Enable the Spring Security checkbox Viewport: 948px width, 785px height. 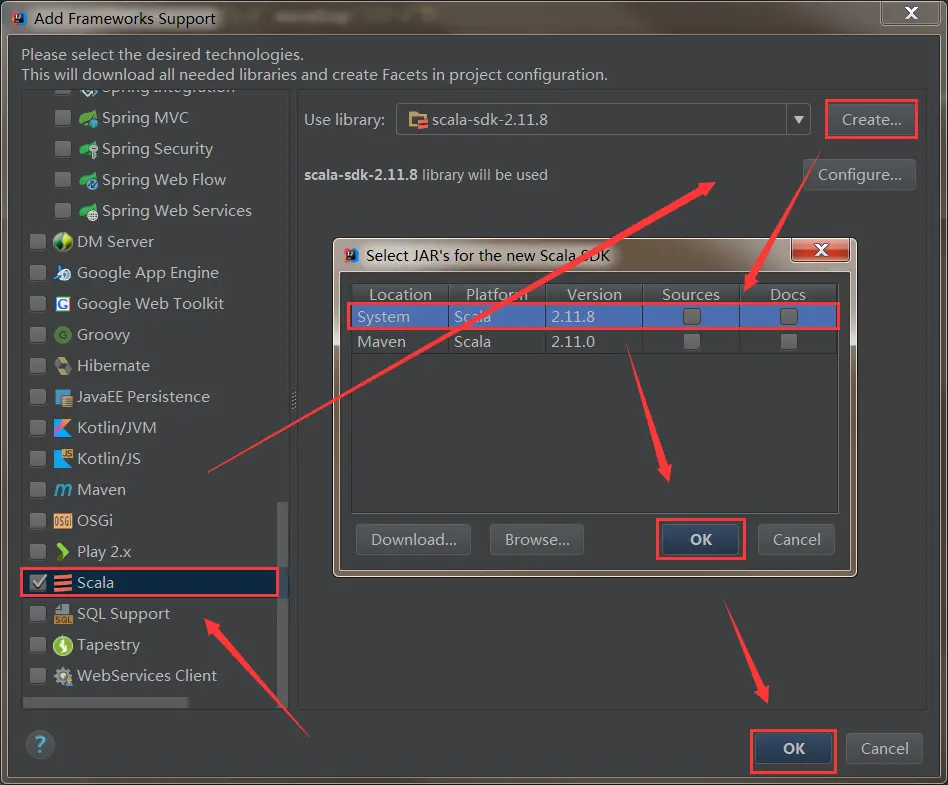63,148
